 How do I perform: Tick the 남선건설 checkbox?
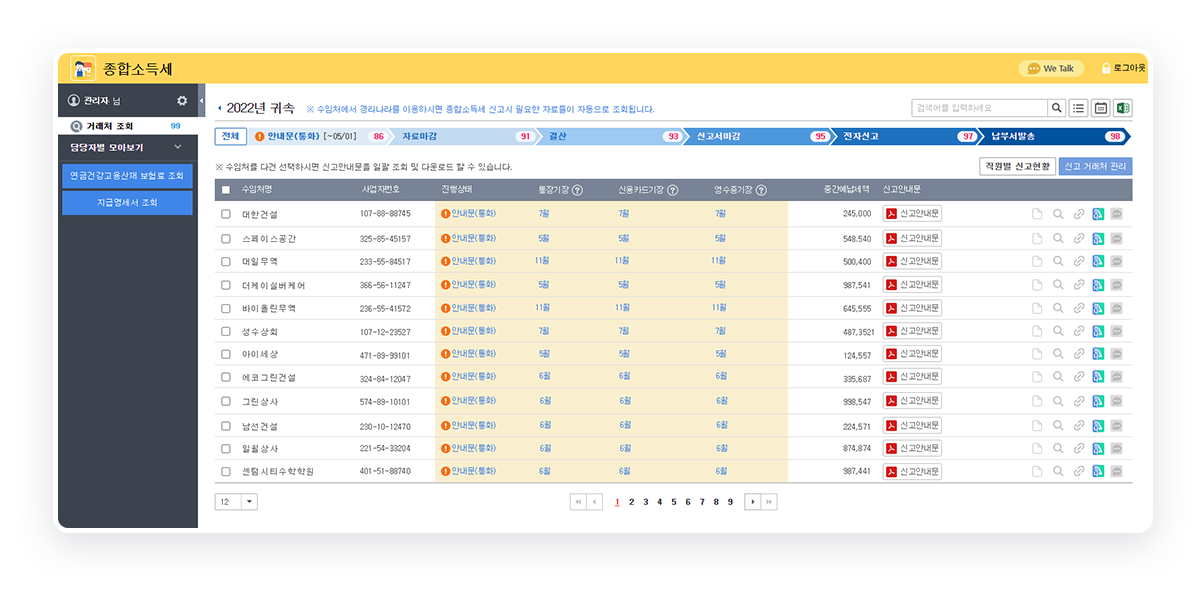pyautogui.click(x=226, y=425)
